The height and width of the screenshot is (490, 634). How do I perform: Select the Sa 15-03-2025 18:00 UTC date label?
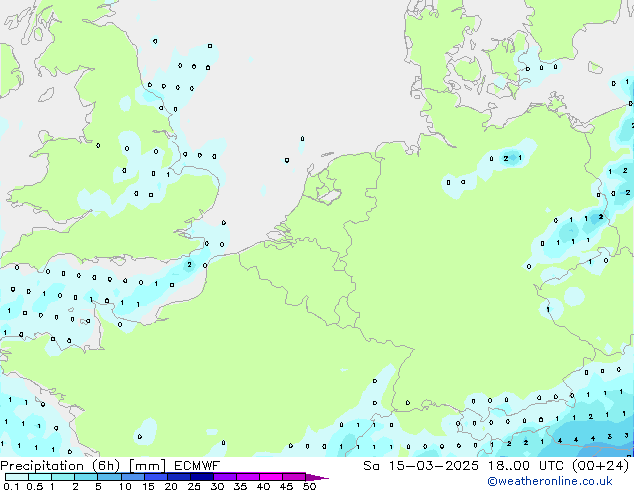pos(496,466)
